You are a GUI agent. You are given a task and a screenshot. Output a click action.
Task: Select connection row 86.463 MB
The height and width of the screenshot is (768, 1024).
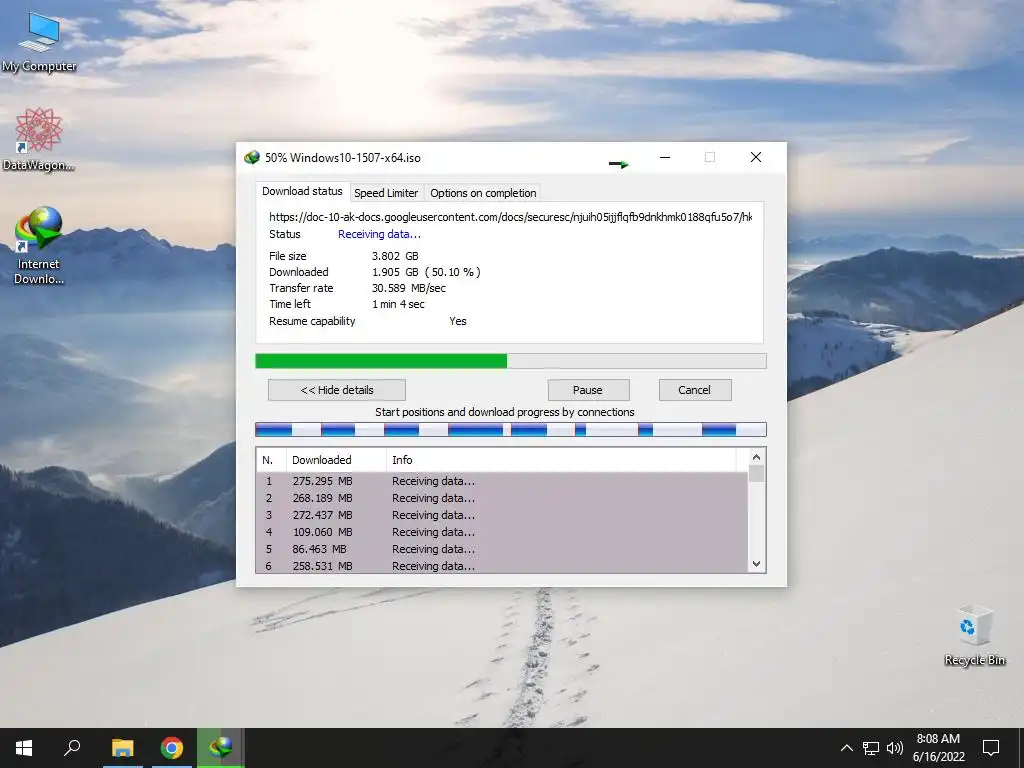pyautogui.click(x=502, y=549)
